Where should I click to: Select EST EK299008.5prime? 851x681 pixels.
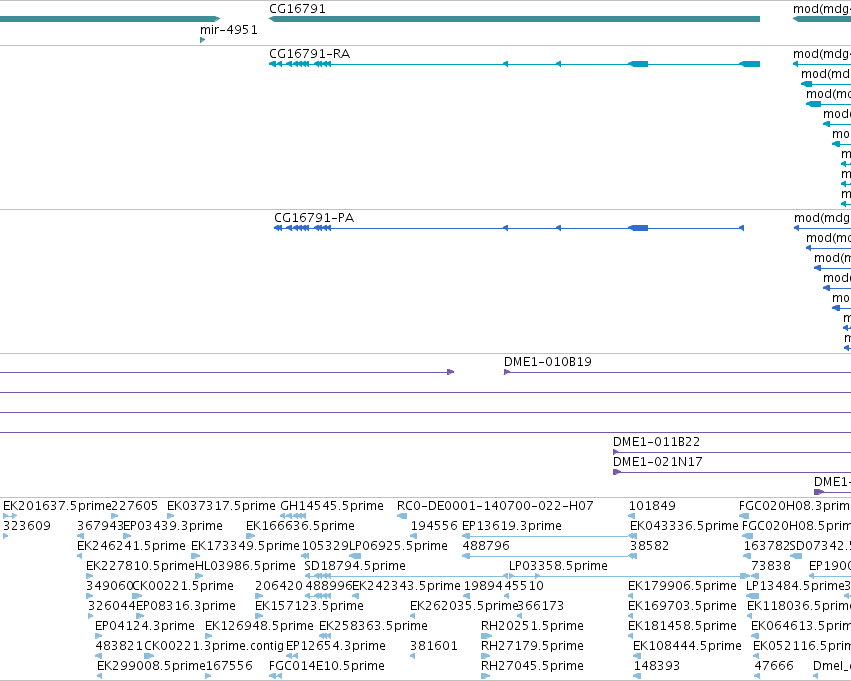click(x=151, y=666)
